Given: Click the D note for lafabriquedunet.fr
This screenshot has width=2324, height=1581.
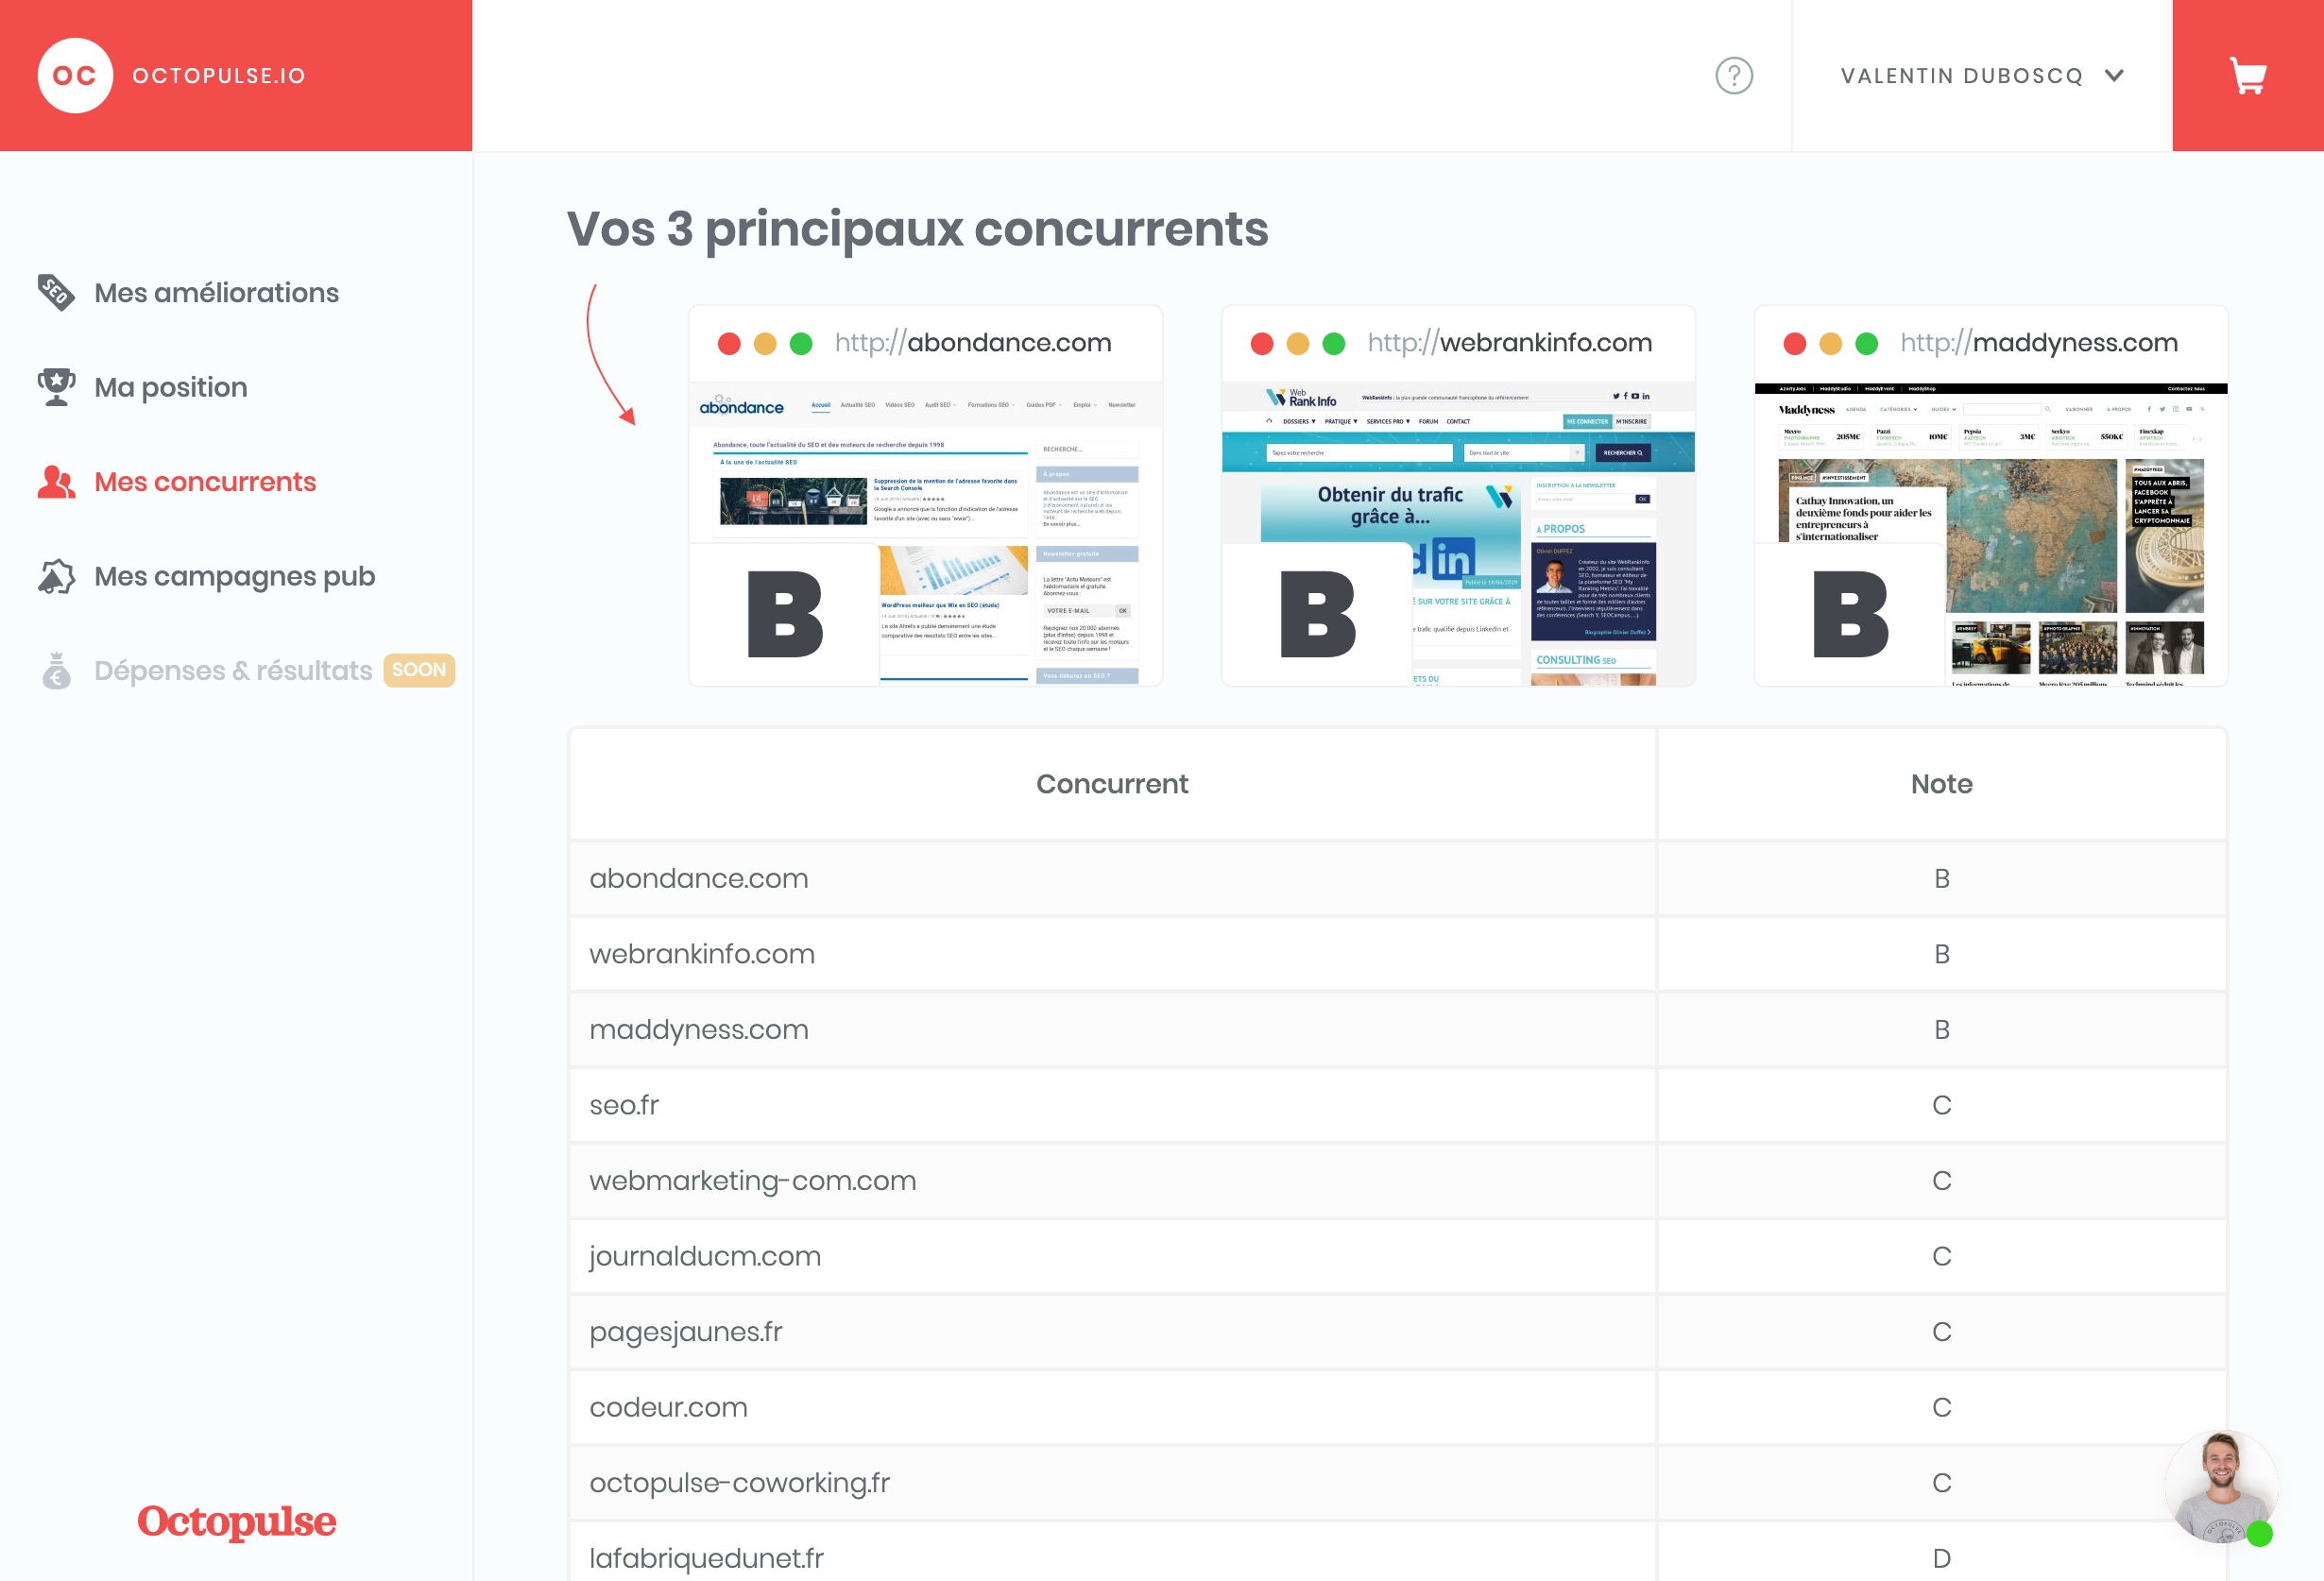Looking at the screenshot, I should click(1941, 1558).
